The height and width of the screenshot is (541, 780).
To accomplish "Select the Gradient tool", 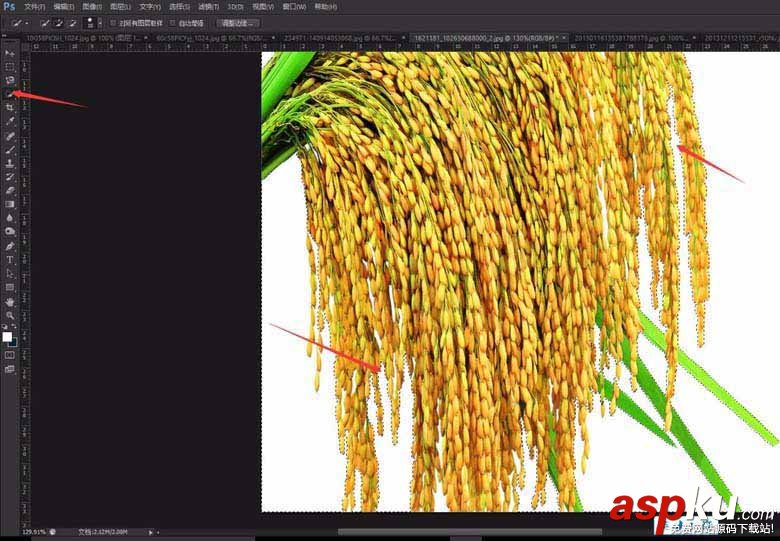I will pos(9,204).
